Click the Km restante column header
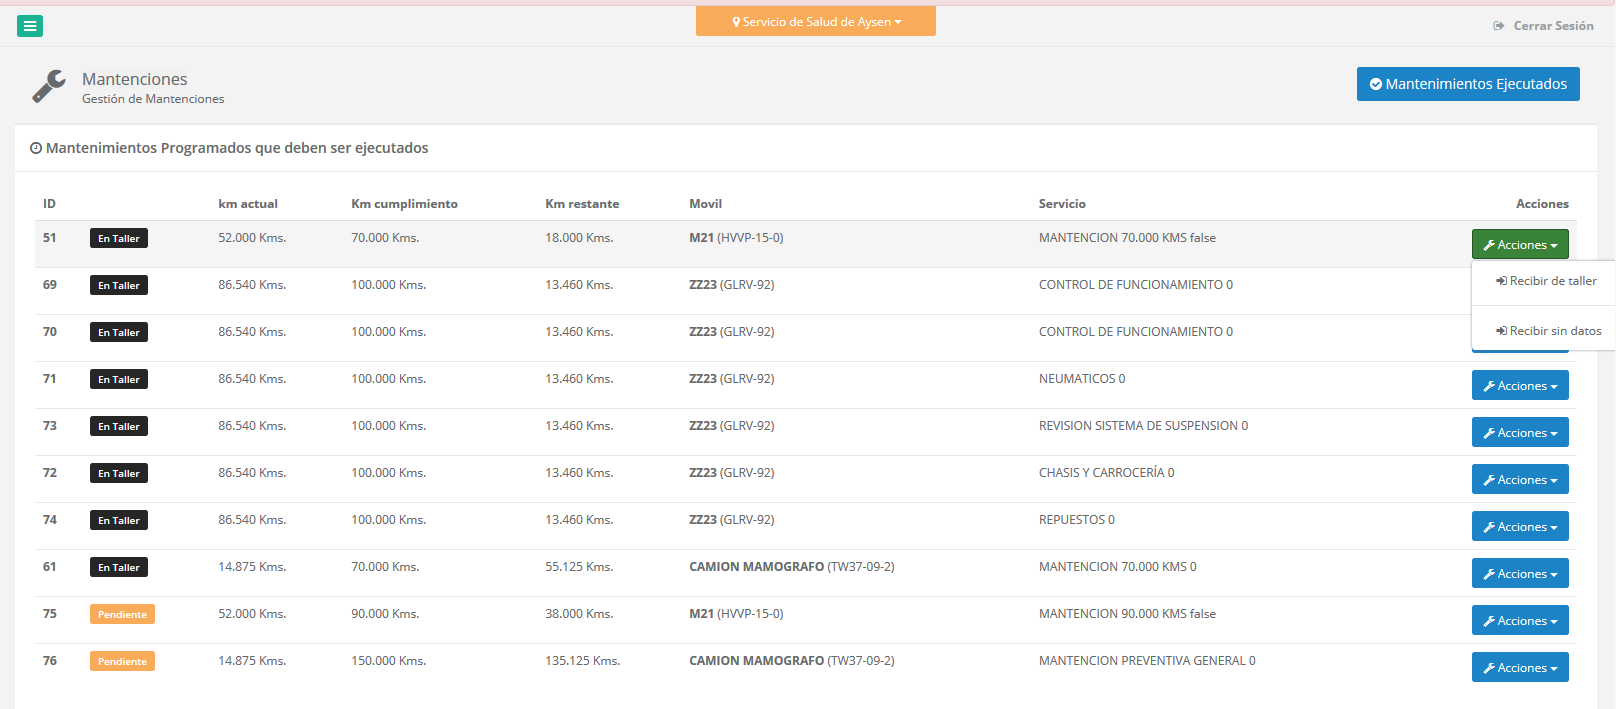Screen dimensions: 1616x709 point(581,204)
